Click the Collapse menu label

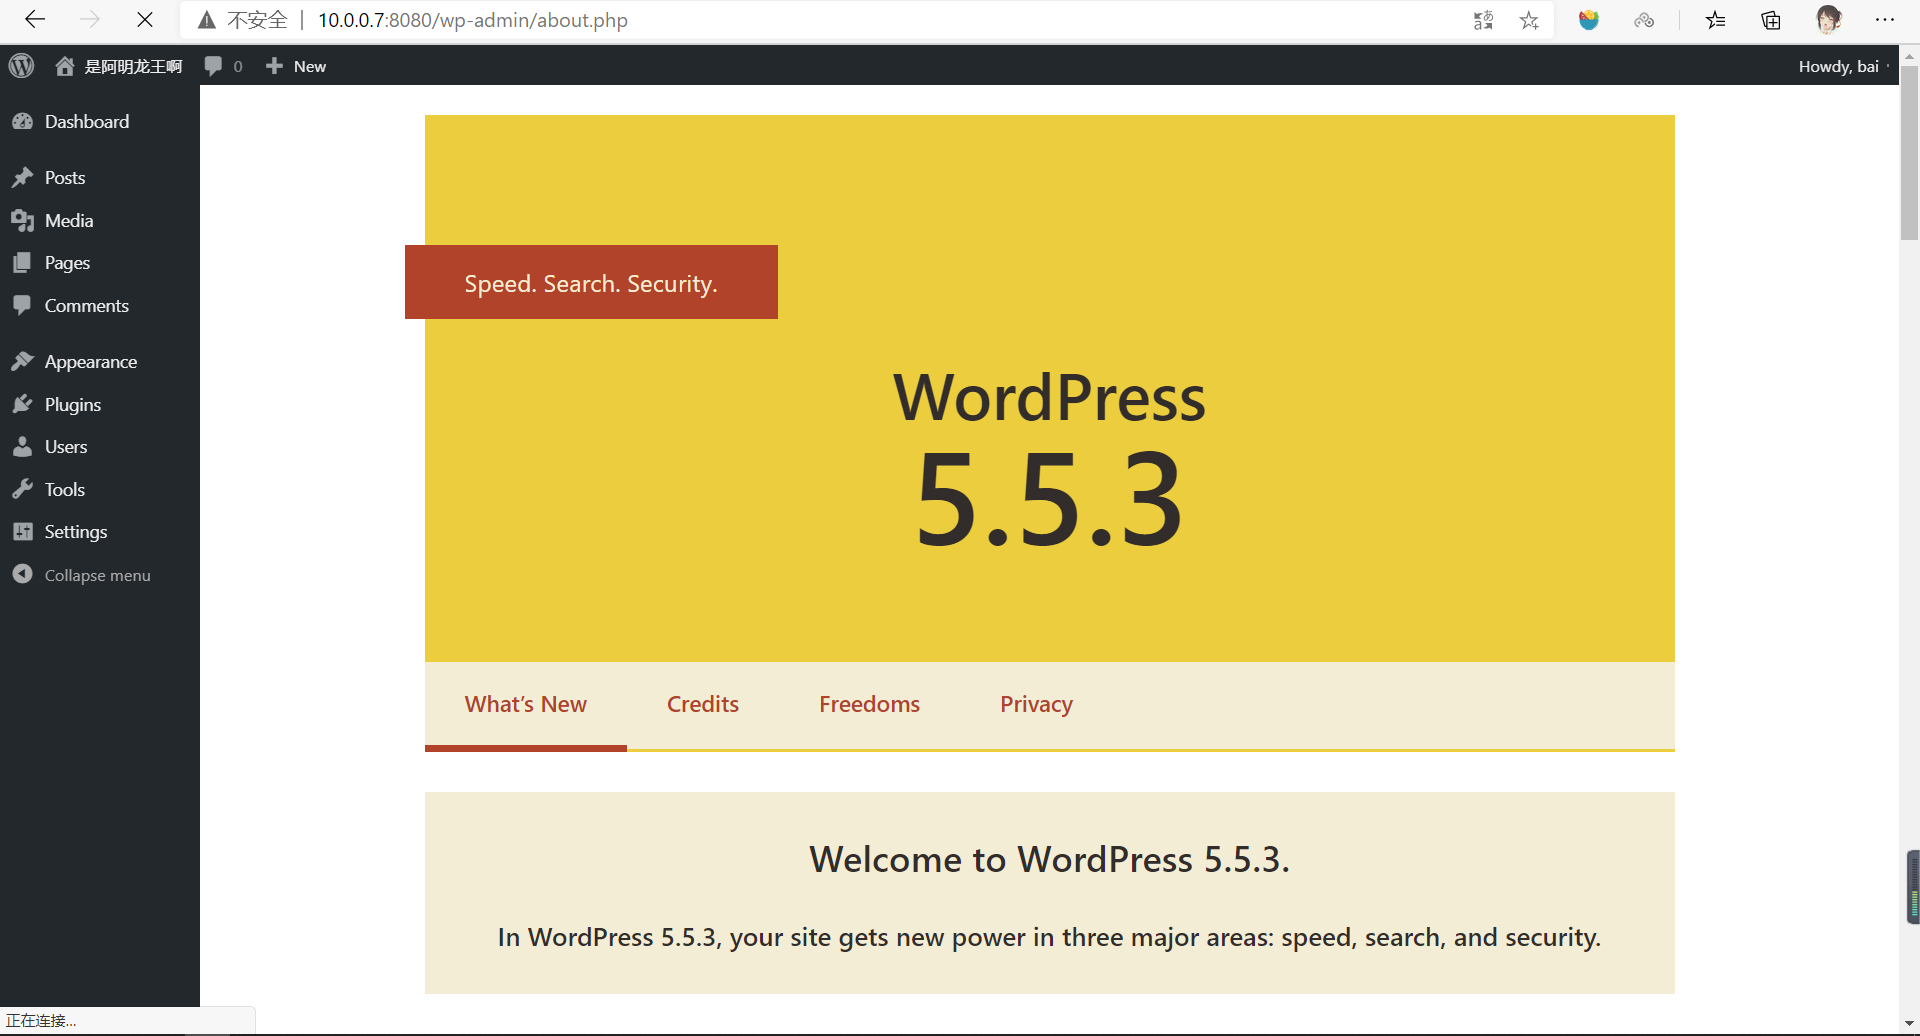click(x=98, y=575)
